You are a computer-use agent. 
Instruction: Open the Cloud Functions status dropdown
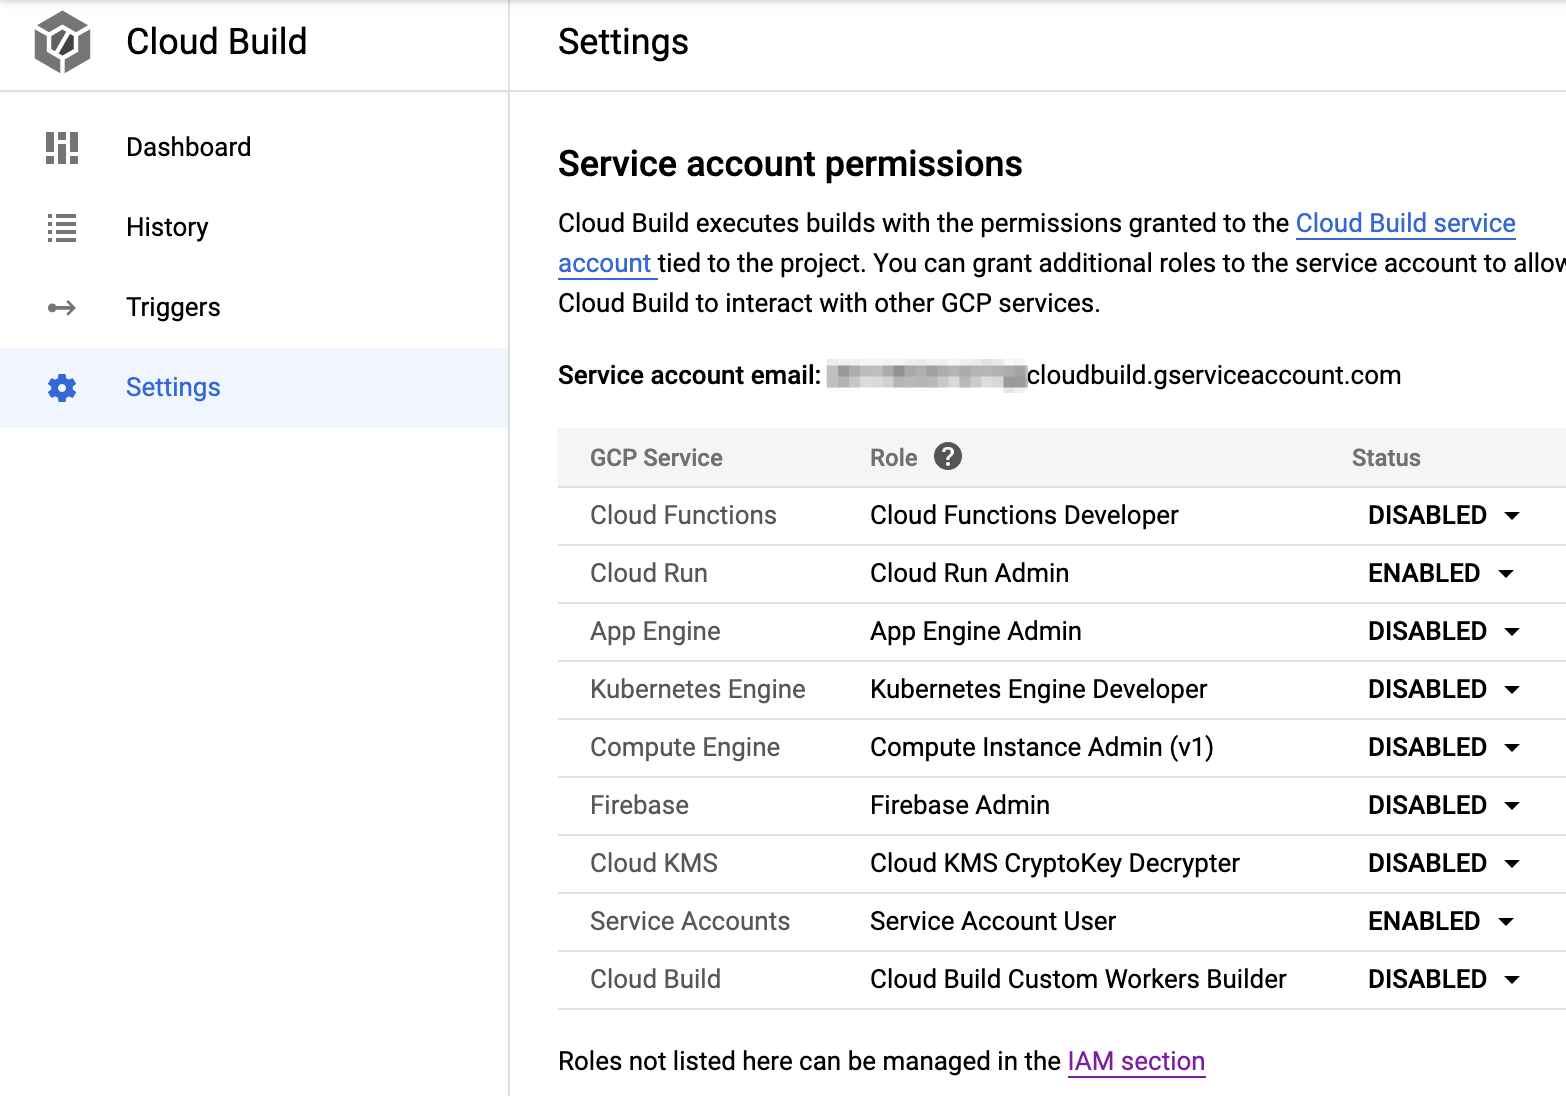coord(1443,515)
